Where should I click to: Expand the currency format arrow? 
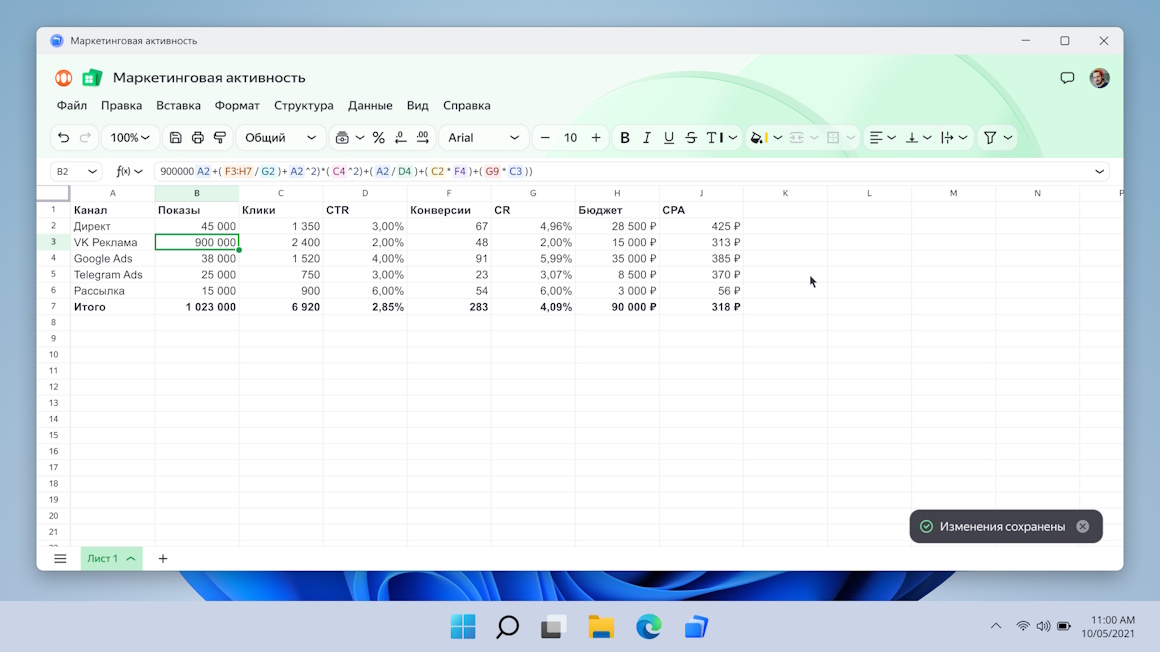click(360, 138)
